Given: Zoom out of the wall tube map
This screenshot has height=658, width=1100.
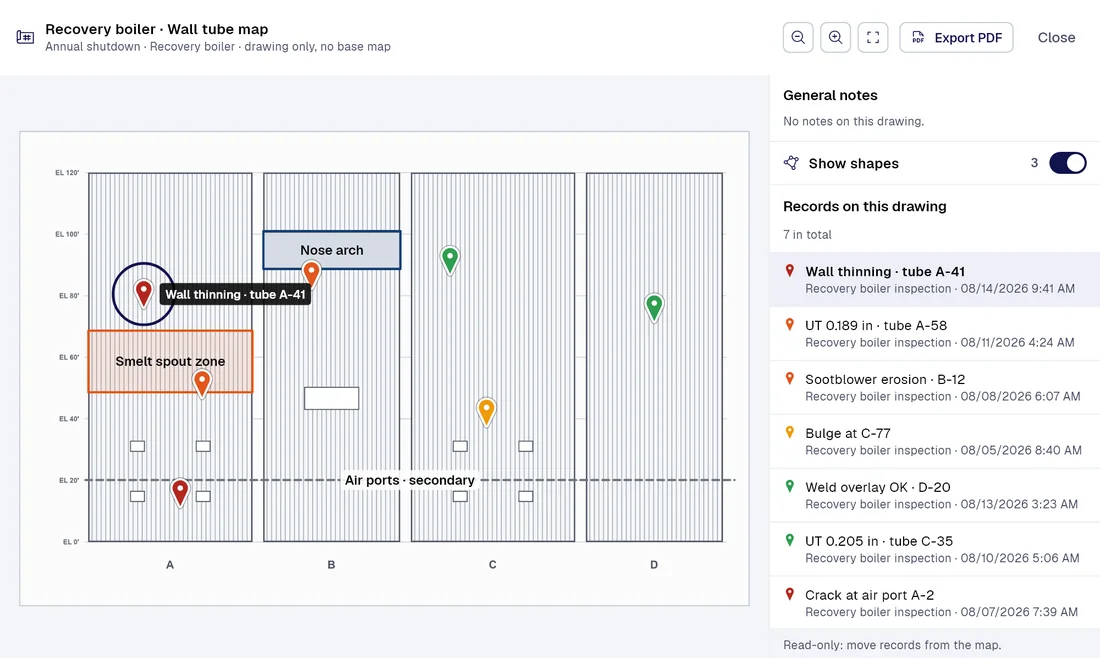Looking at the screenshot, I should tap(798, 38).
